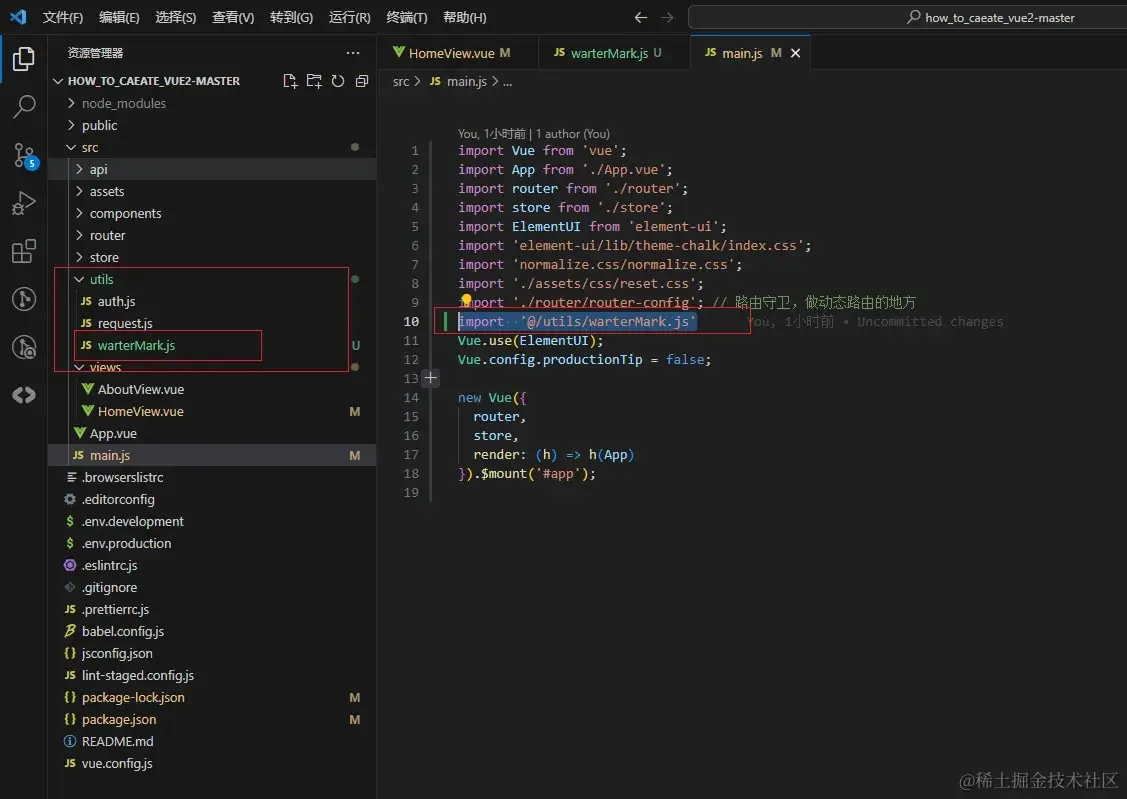Click the New Folder icon in explorer header
This screenshot has height=799, width=1127.
point(314,81)
